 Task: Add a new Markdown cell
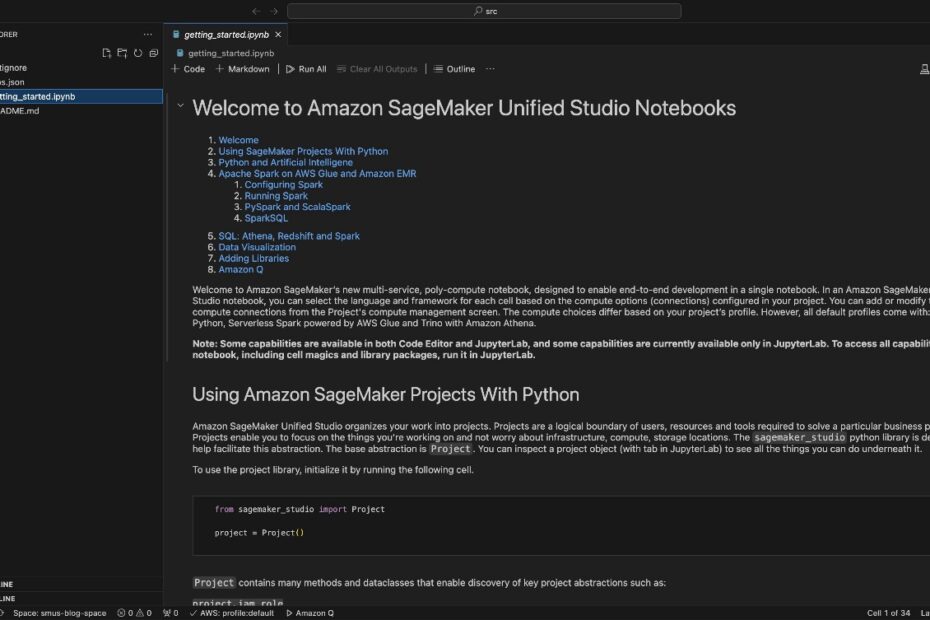click(243, 69)
